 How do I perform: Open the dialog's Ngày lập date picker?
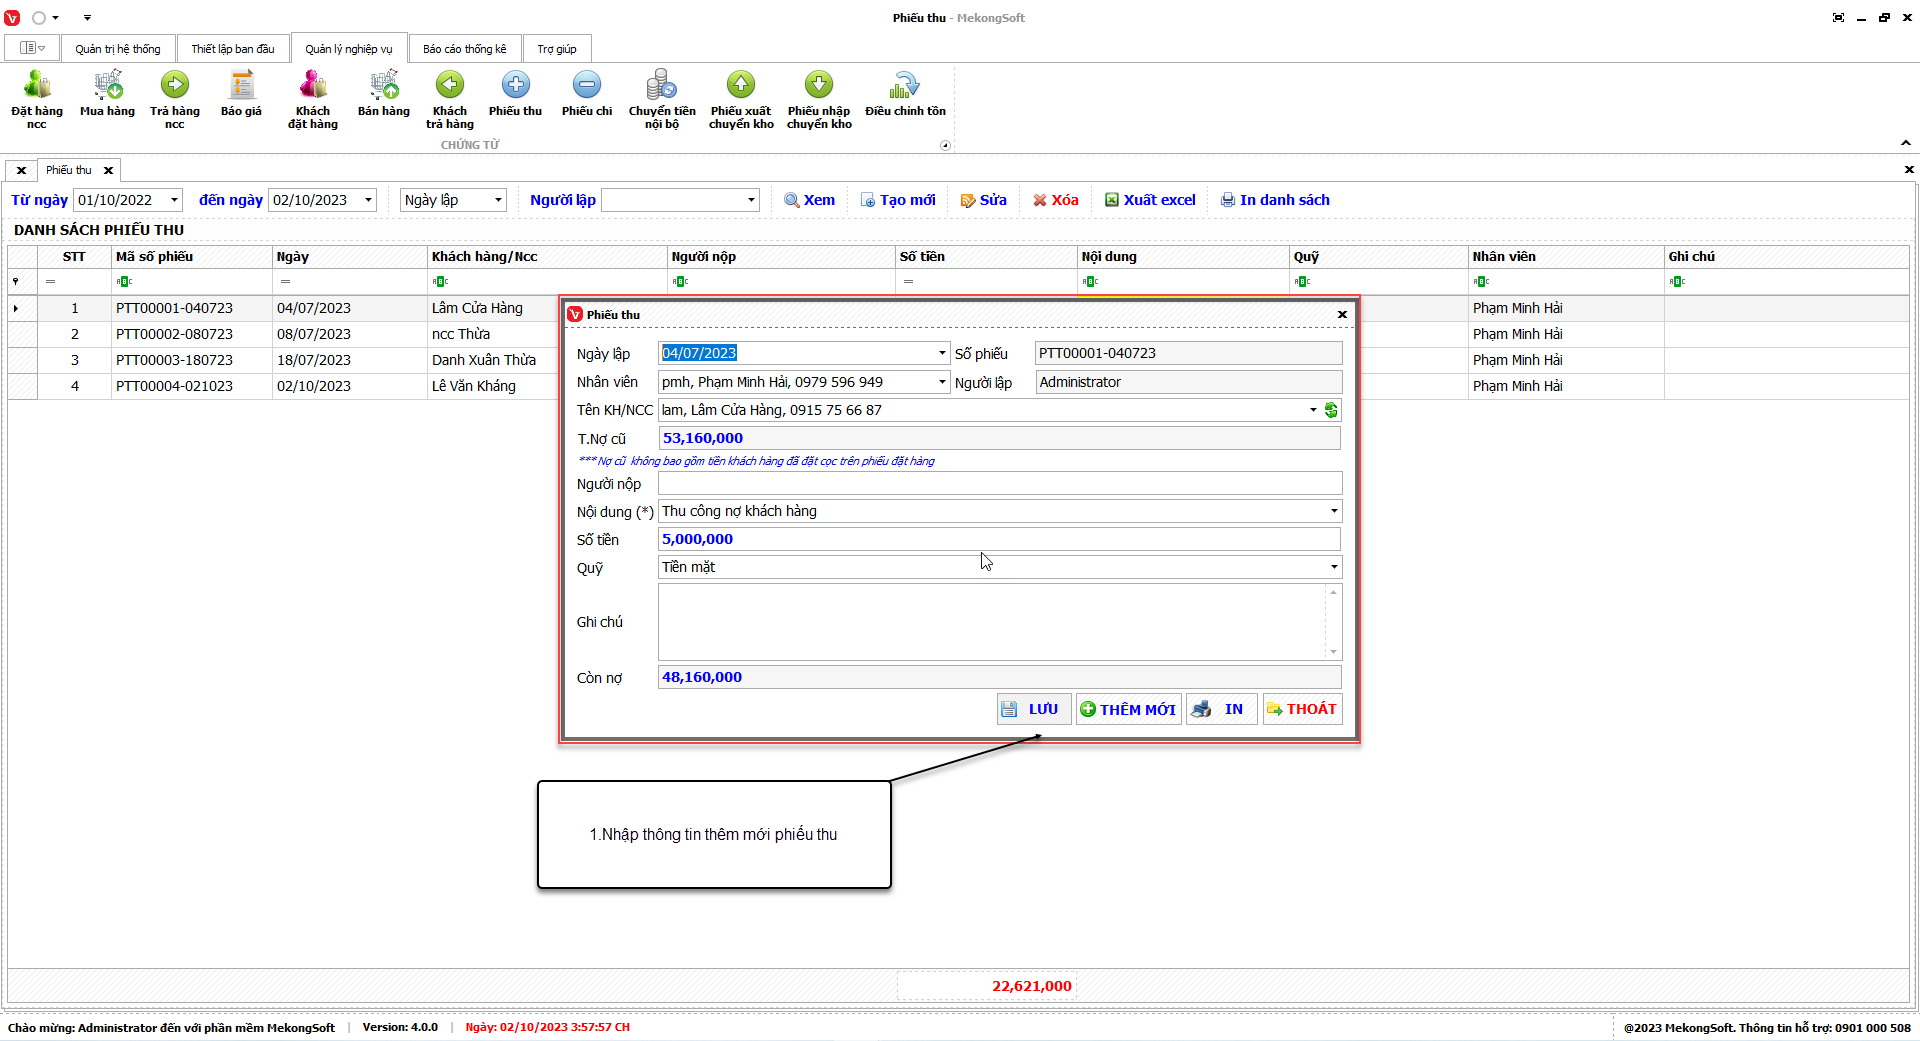pos(942,353)
